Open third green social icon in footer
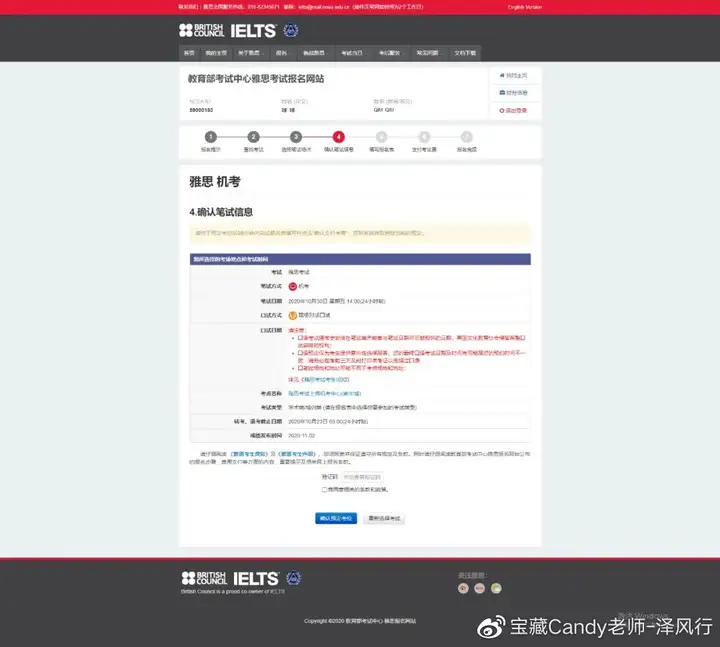 pyautogui.click(x=496, y=588)
